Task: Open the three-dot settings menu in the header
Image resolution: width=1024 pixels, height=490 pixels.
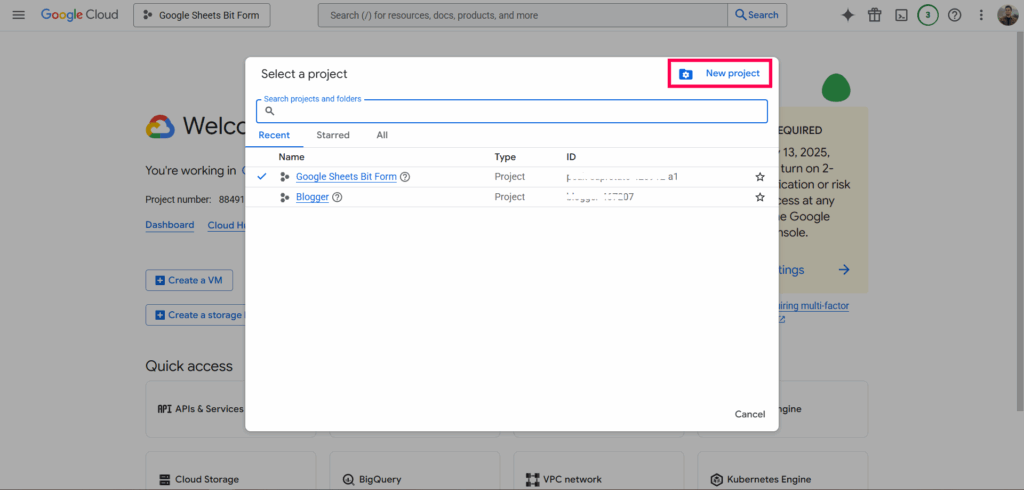Action: coord(981,15)
